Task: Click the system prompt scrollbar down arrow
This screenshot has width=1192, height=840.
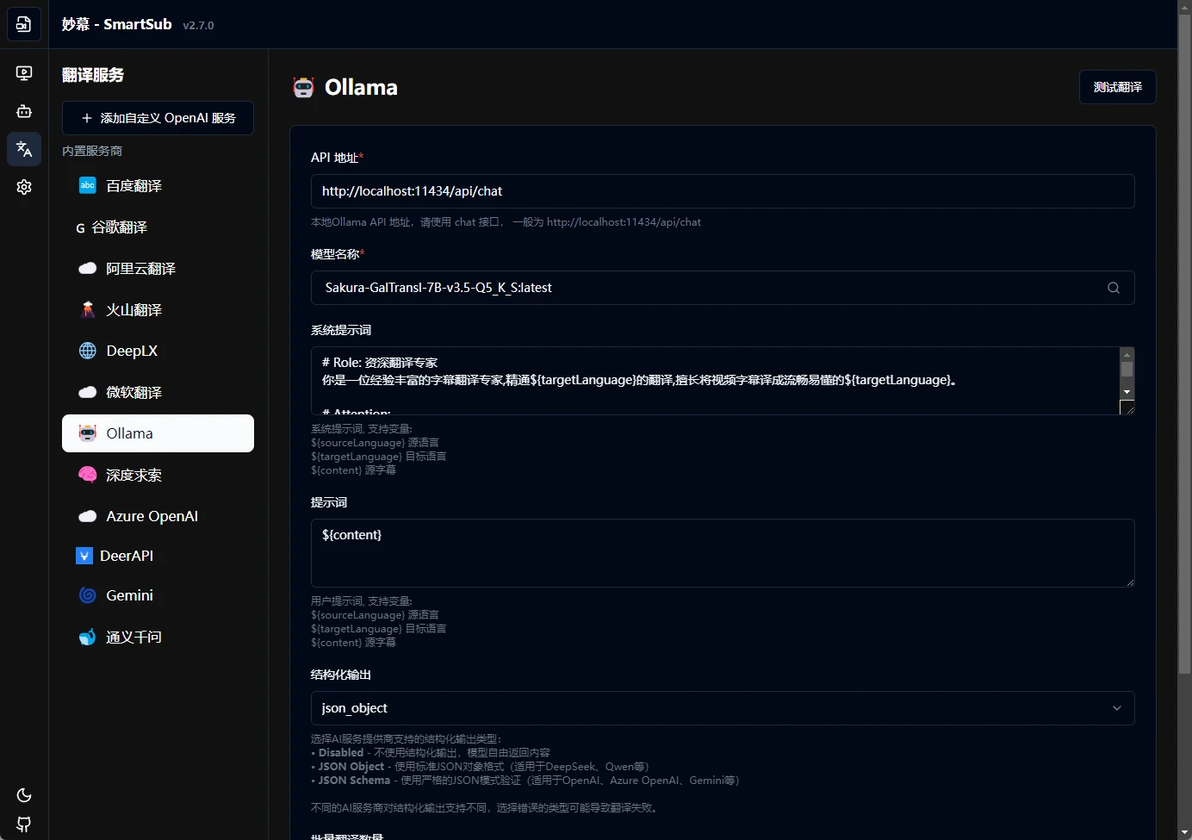Action: [1127, 392]
